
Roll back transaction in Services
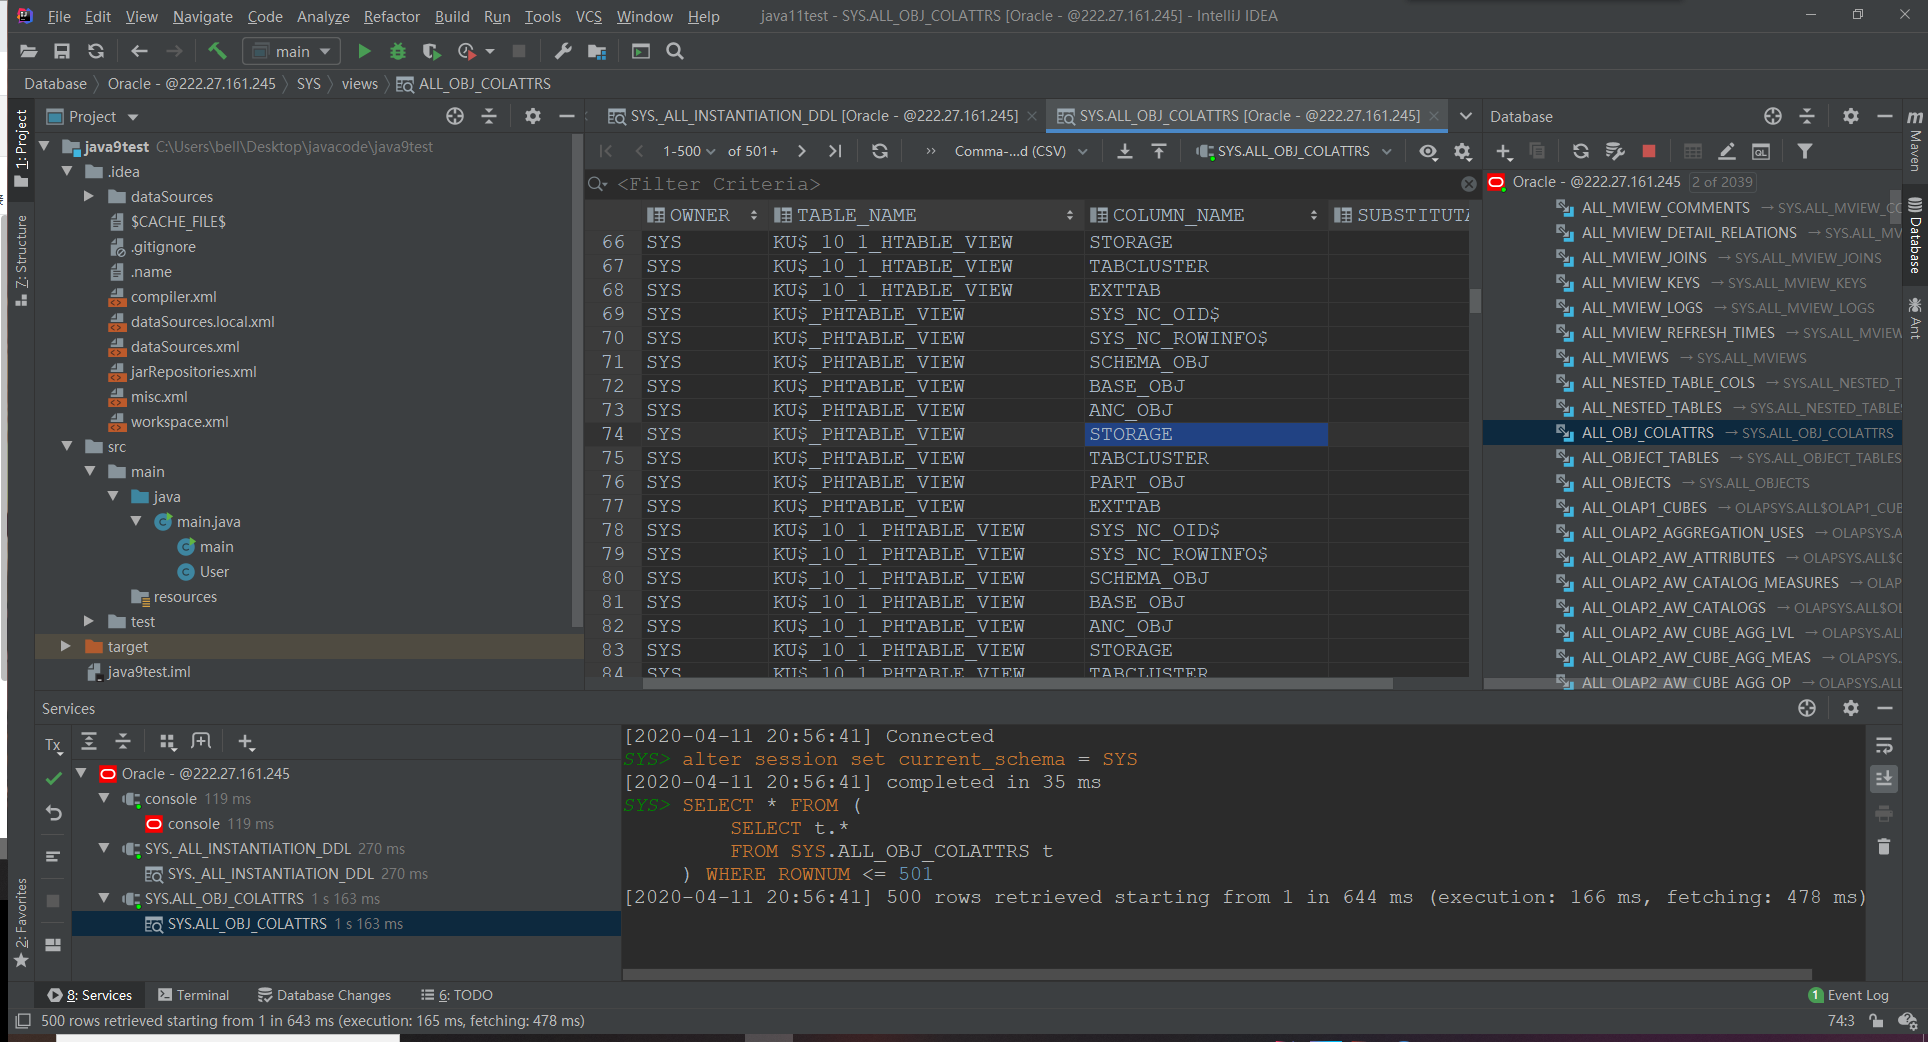[54, 813]
